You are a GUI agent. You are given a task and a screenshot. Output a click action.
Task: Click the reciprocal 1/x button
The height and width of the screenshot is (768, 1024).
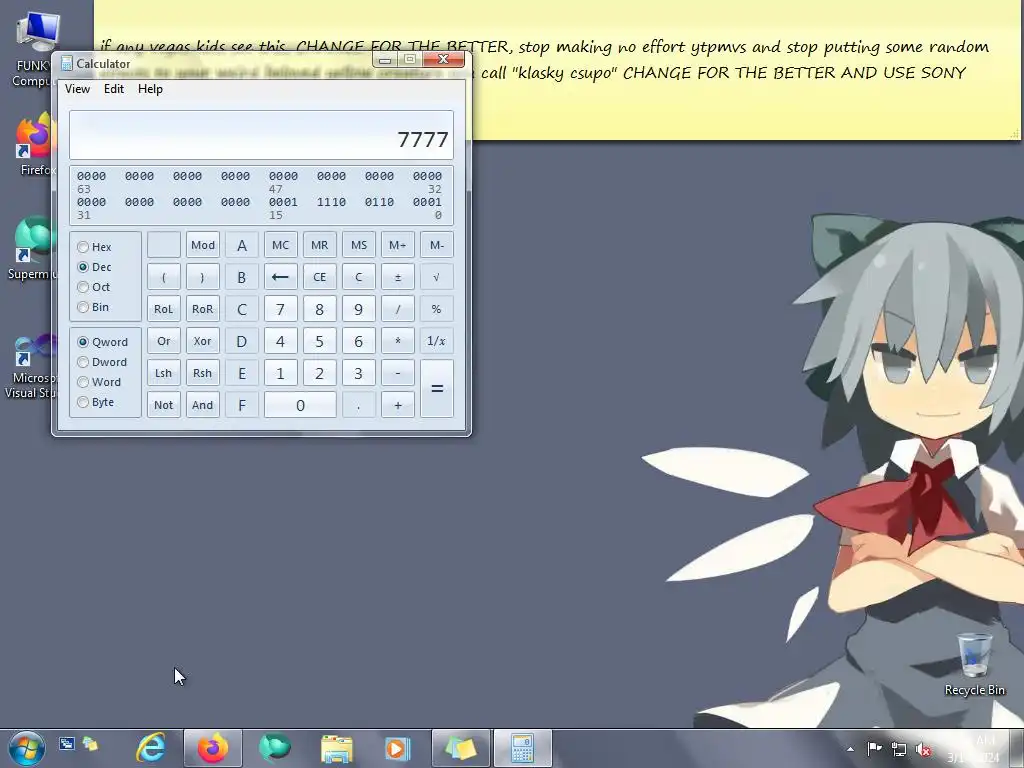436,341
